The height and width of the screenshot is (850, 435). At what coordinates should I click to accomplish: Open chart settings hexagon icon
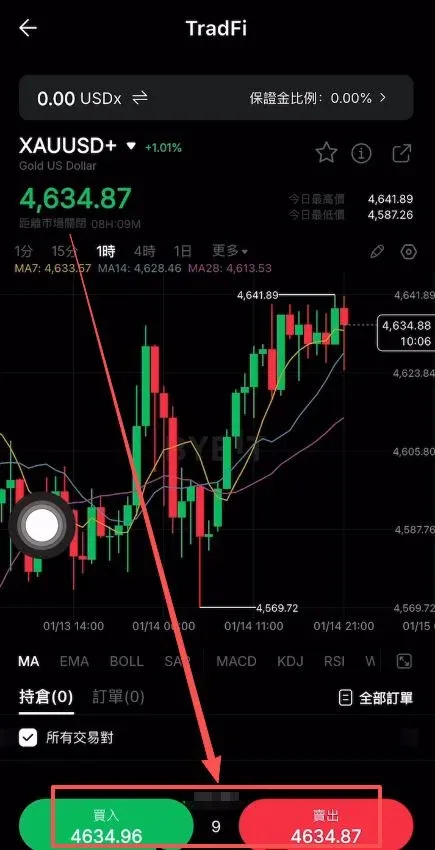point(408,252)
